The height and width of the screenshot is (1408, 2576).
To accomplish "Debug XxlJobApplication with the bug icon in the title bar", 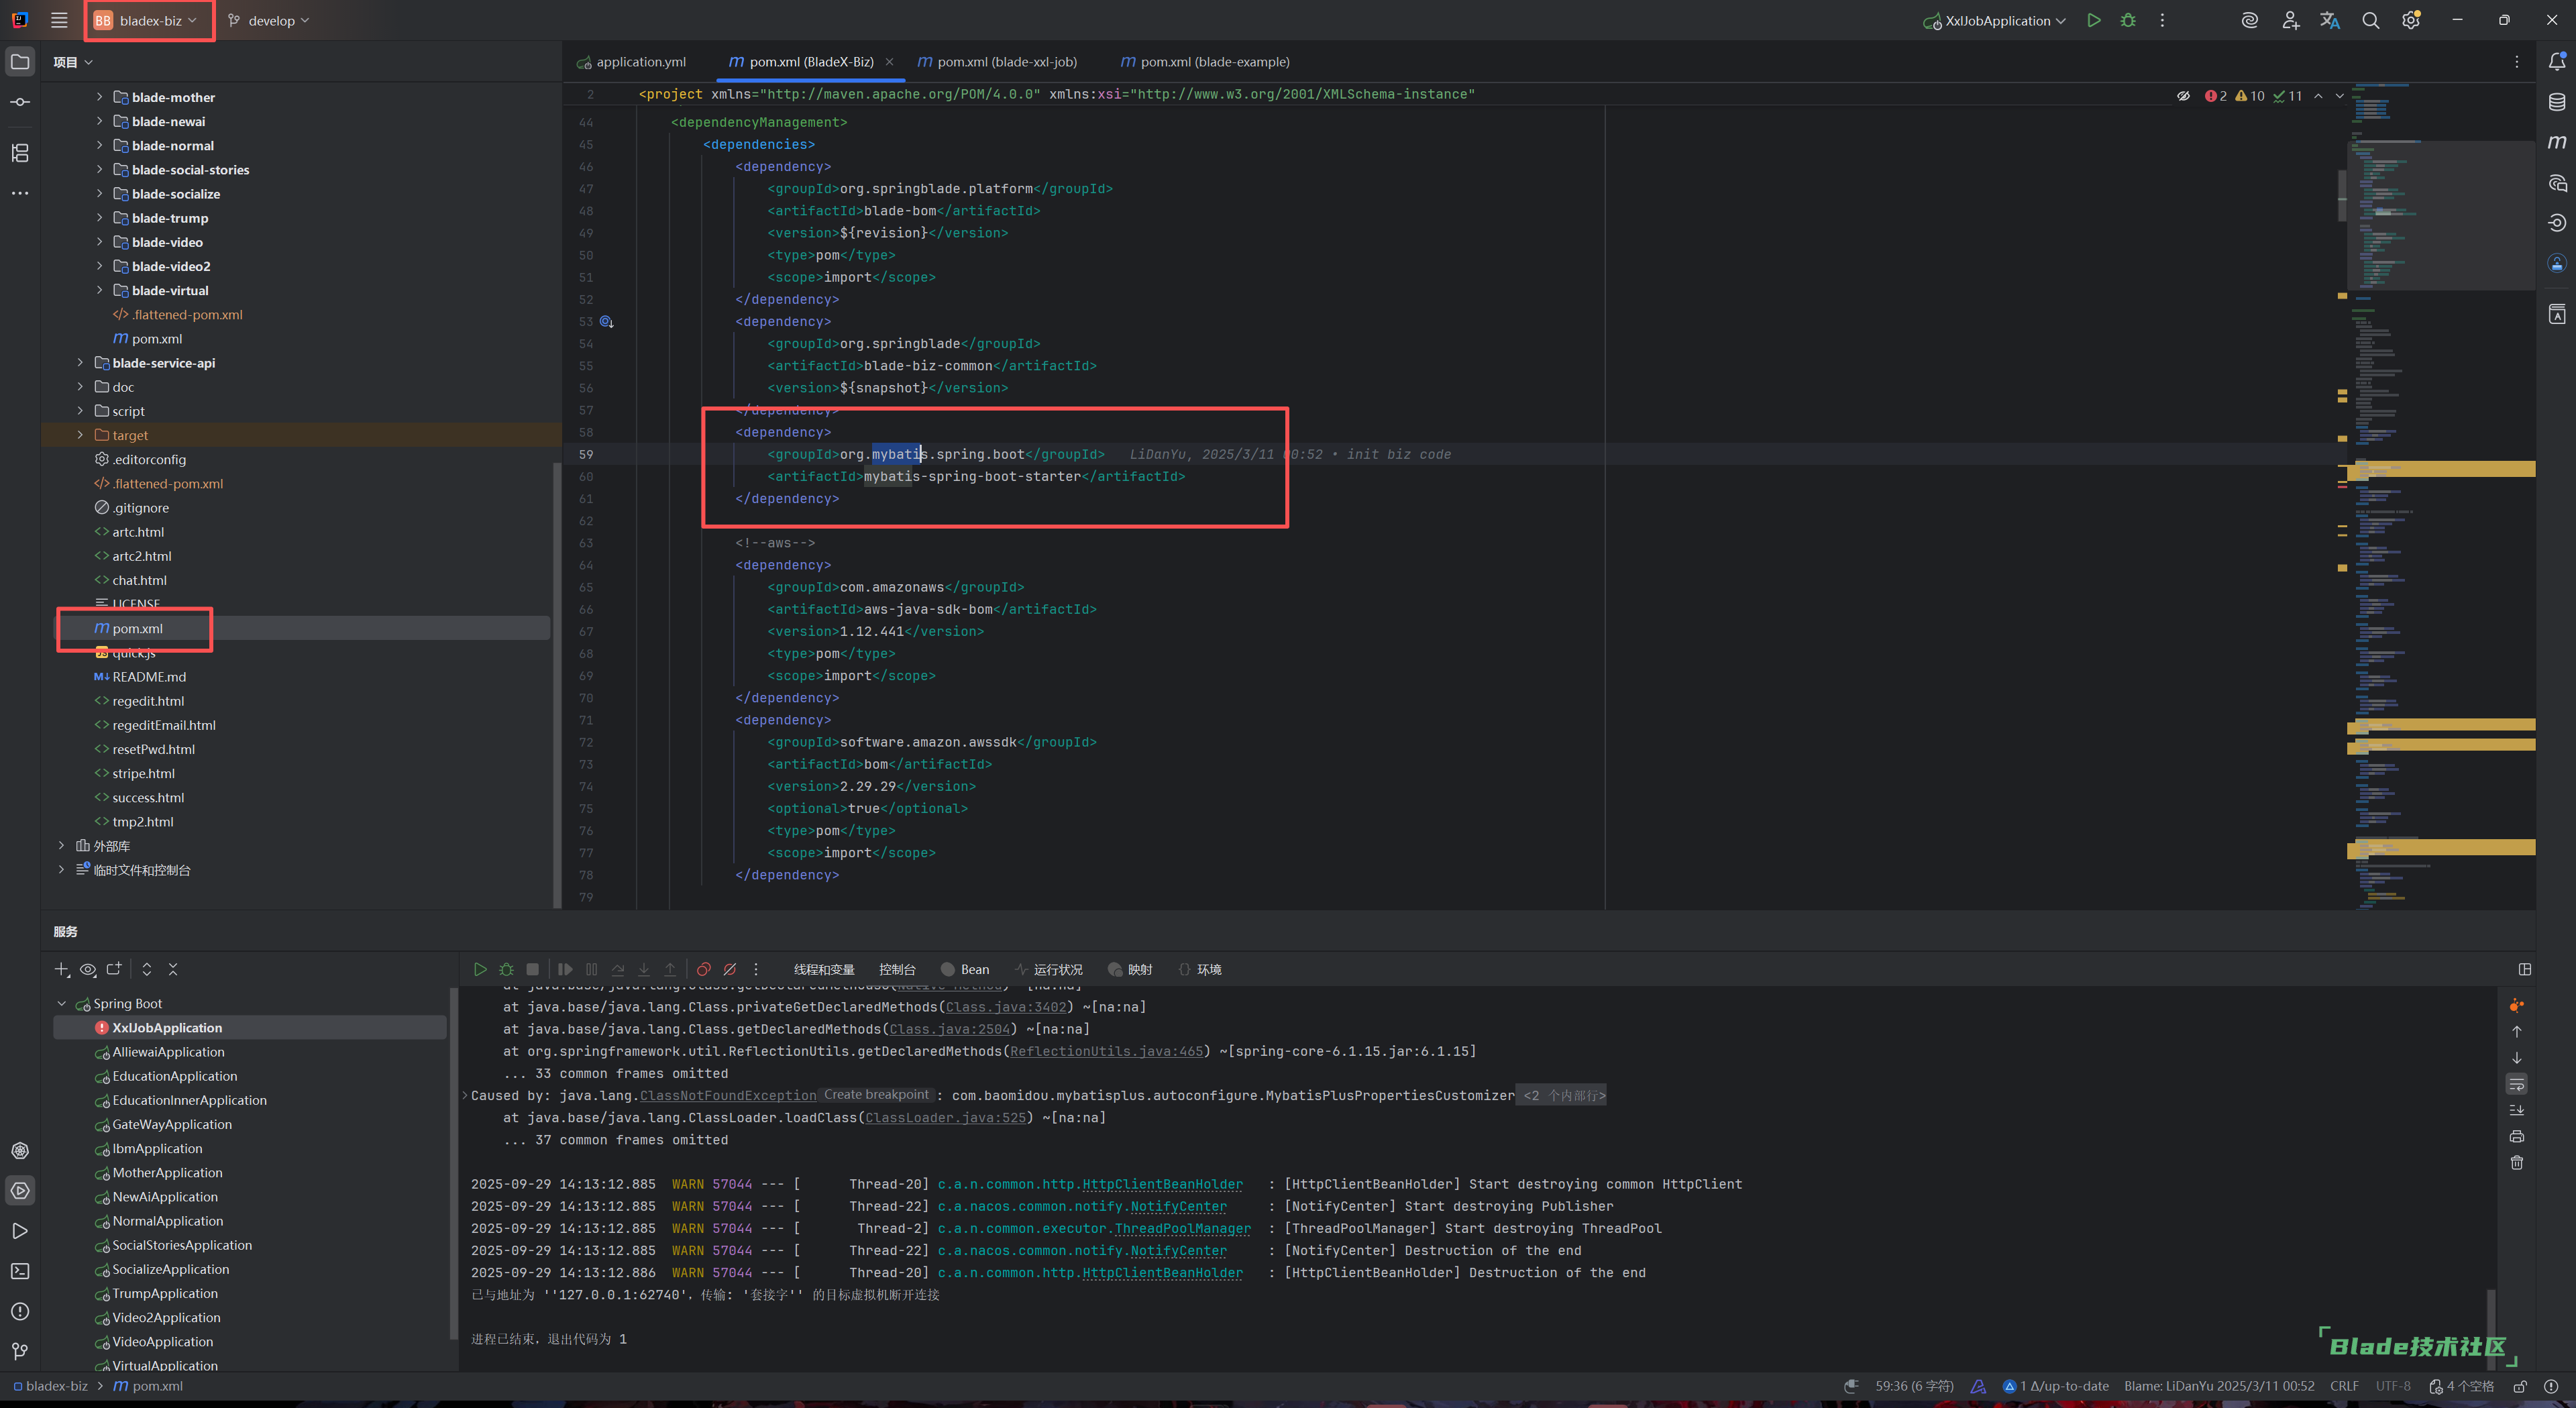I will click(2128, 20).
